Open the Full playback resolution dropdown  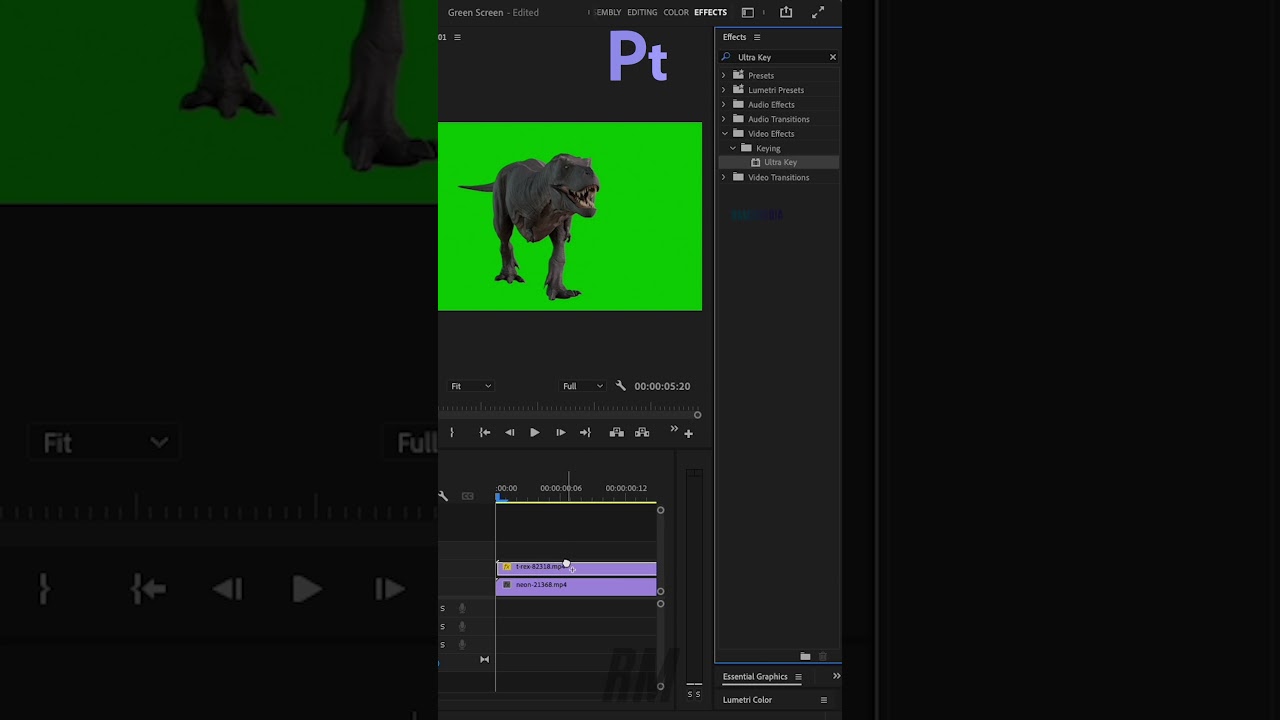tap(583, 386)
